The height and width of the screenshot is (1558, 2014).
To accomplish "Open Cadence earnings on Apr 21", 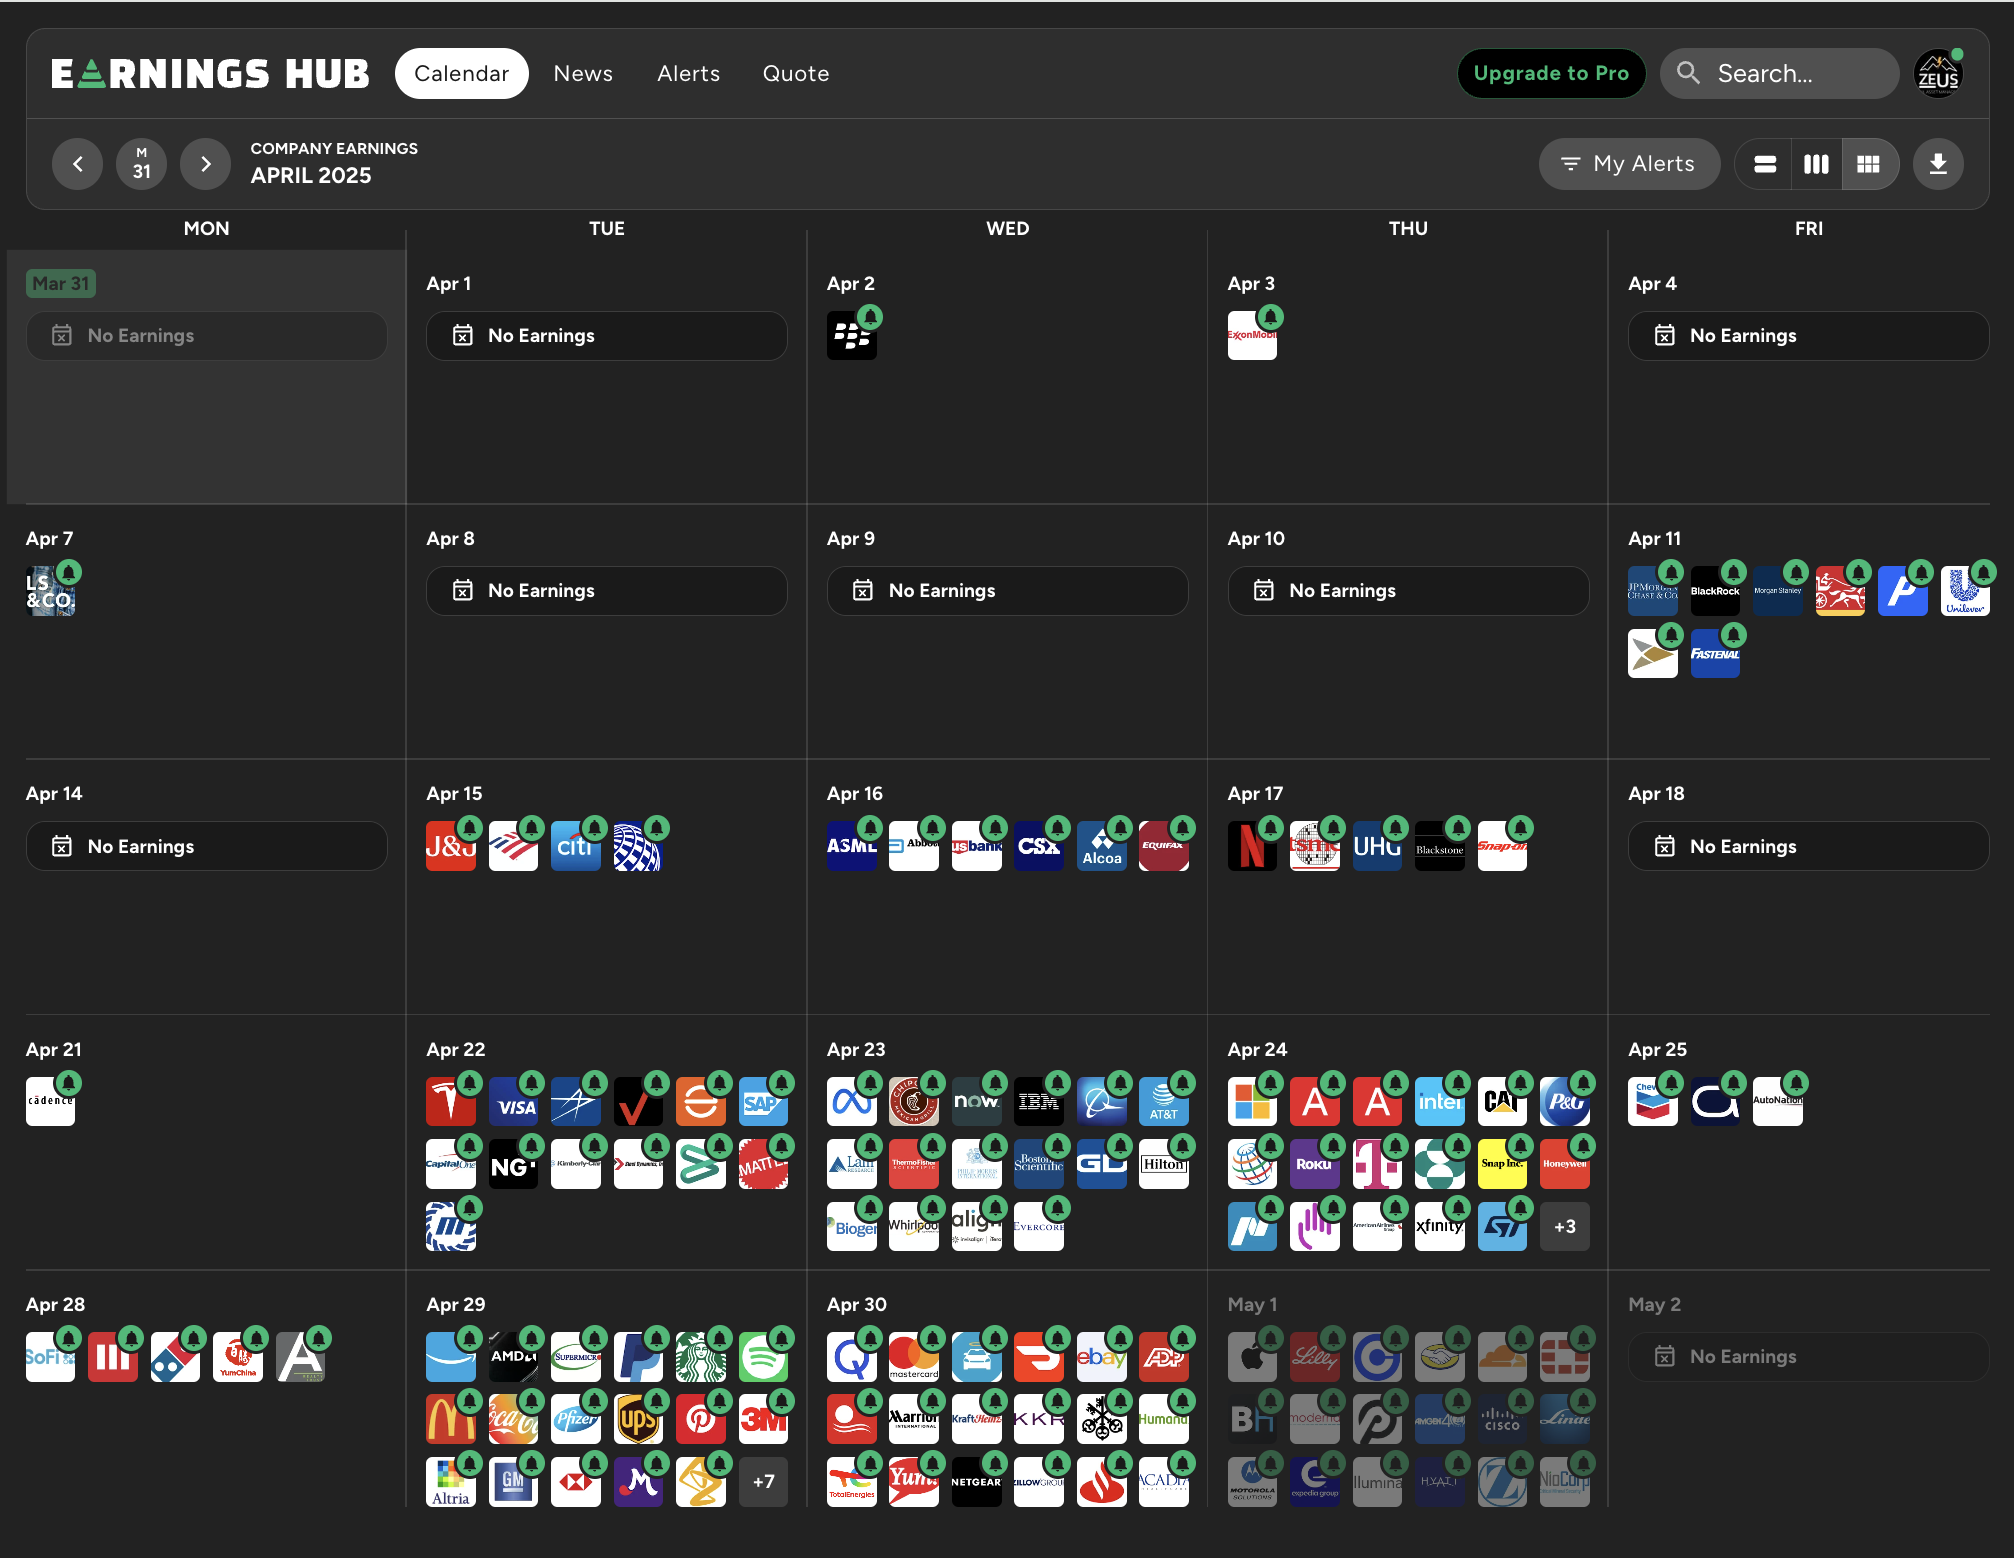I will tap(51, 1101).
